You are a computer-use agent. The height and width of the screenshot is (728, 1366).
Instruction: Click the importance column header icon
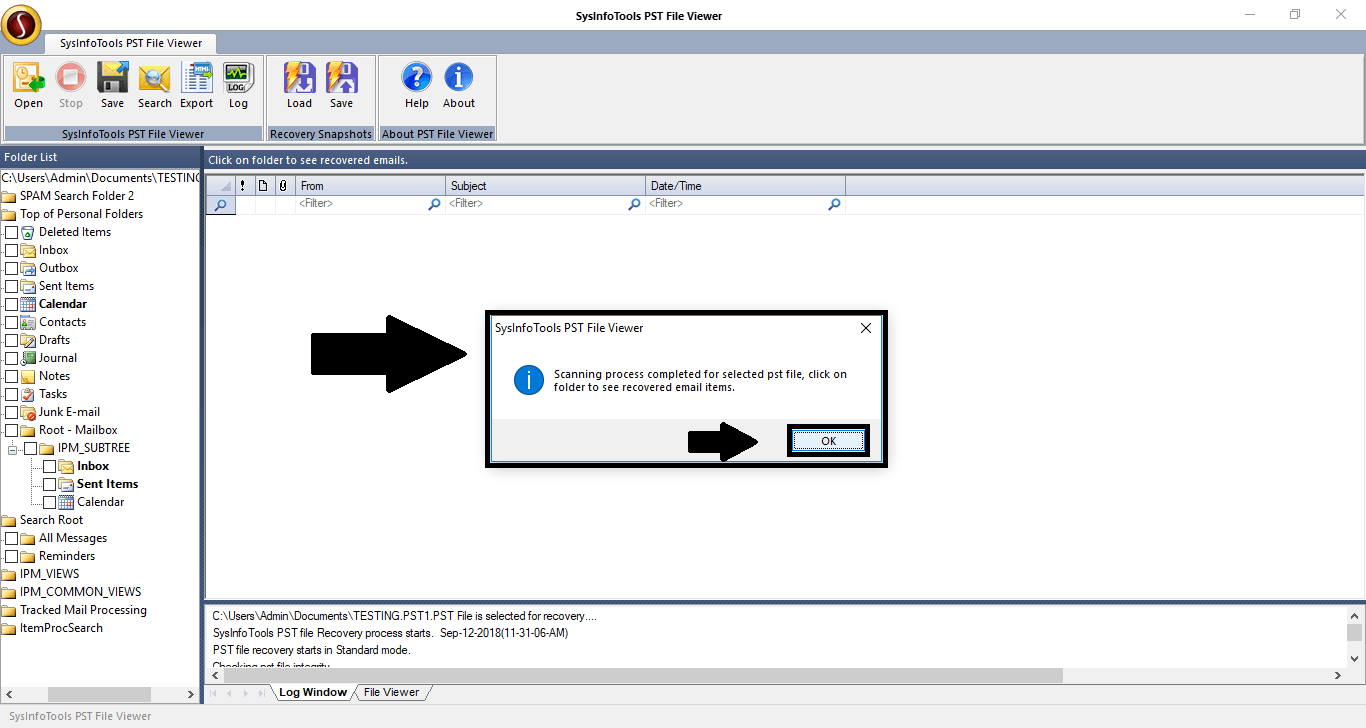coord(243,186)
